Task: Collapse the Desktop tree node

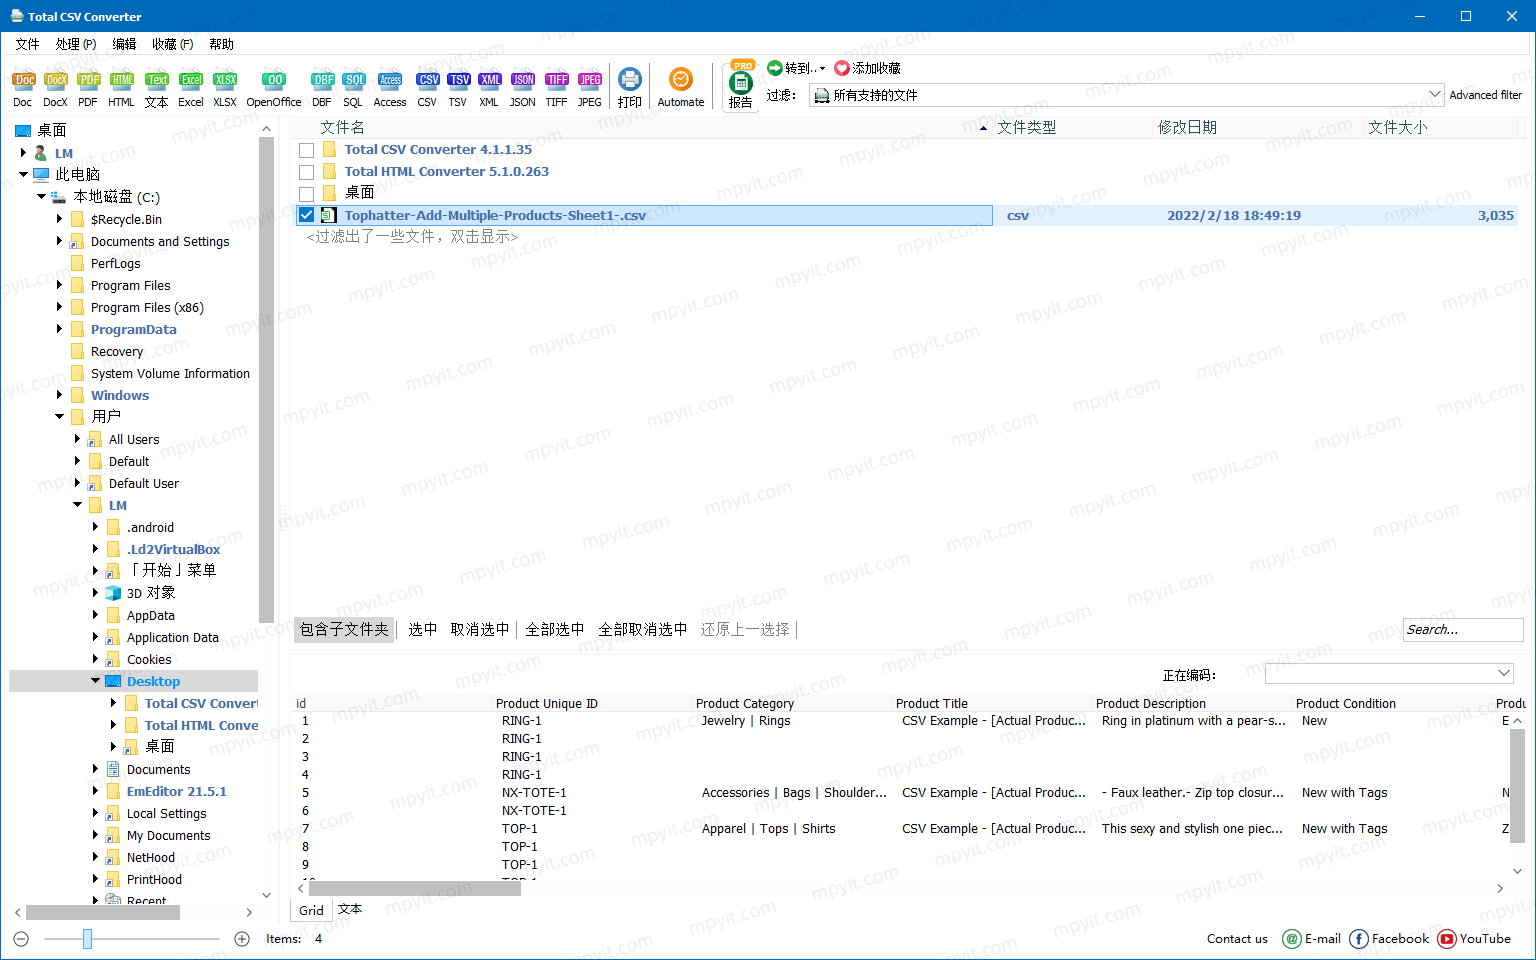Action: (96, 681)
